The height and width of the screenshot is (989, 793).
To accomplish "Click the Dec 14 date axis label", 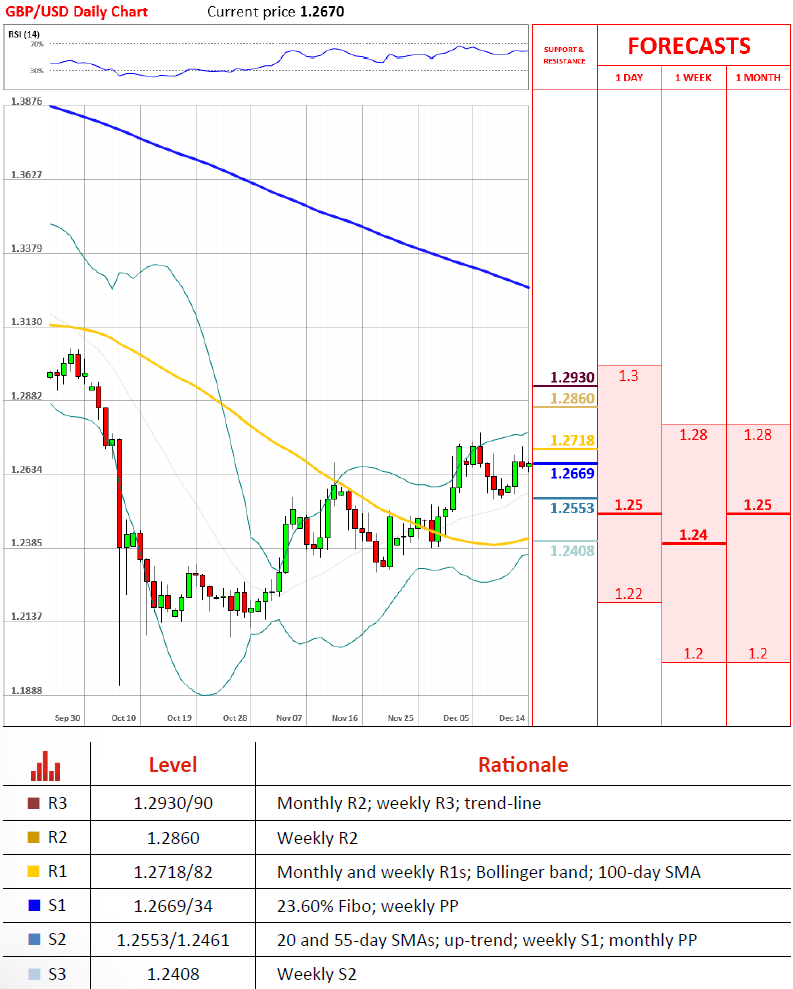I will point(512,718).
